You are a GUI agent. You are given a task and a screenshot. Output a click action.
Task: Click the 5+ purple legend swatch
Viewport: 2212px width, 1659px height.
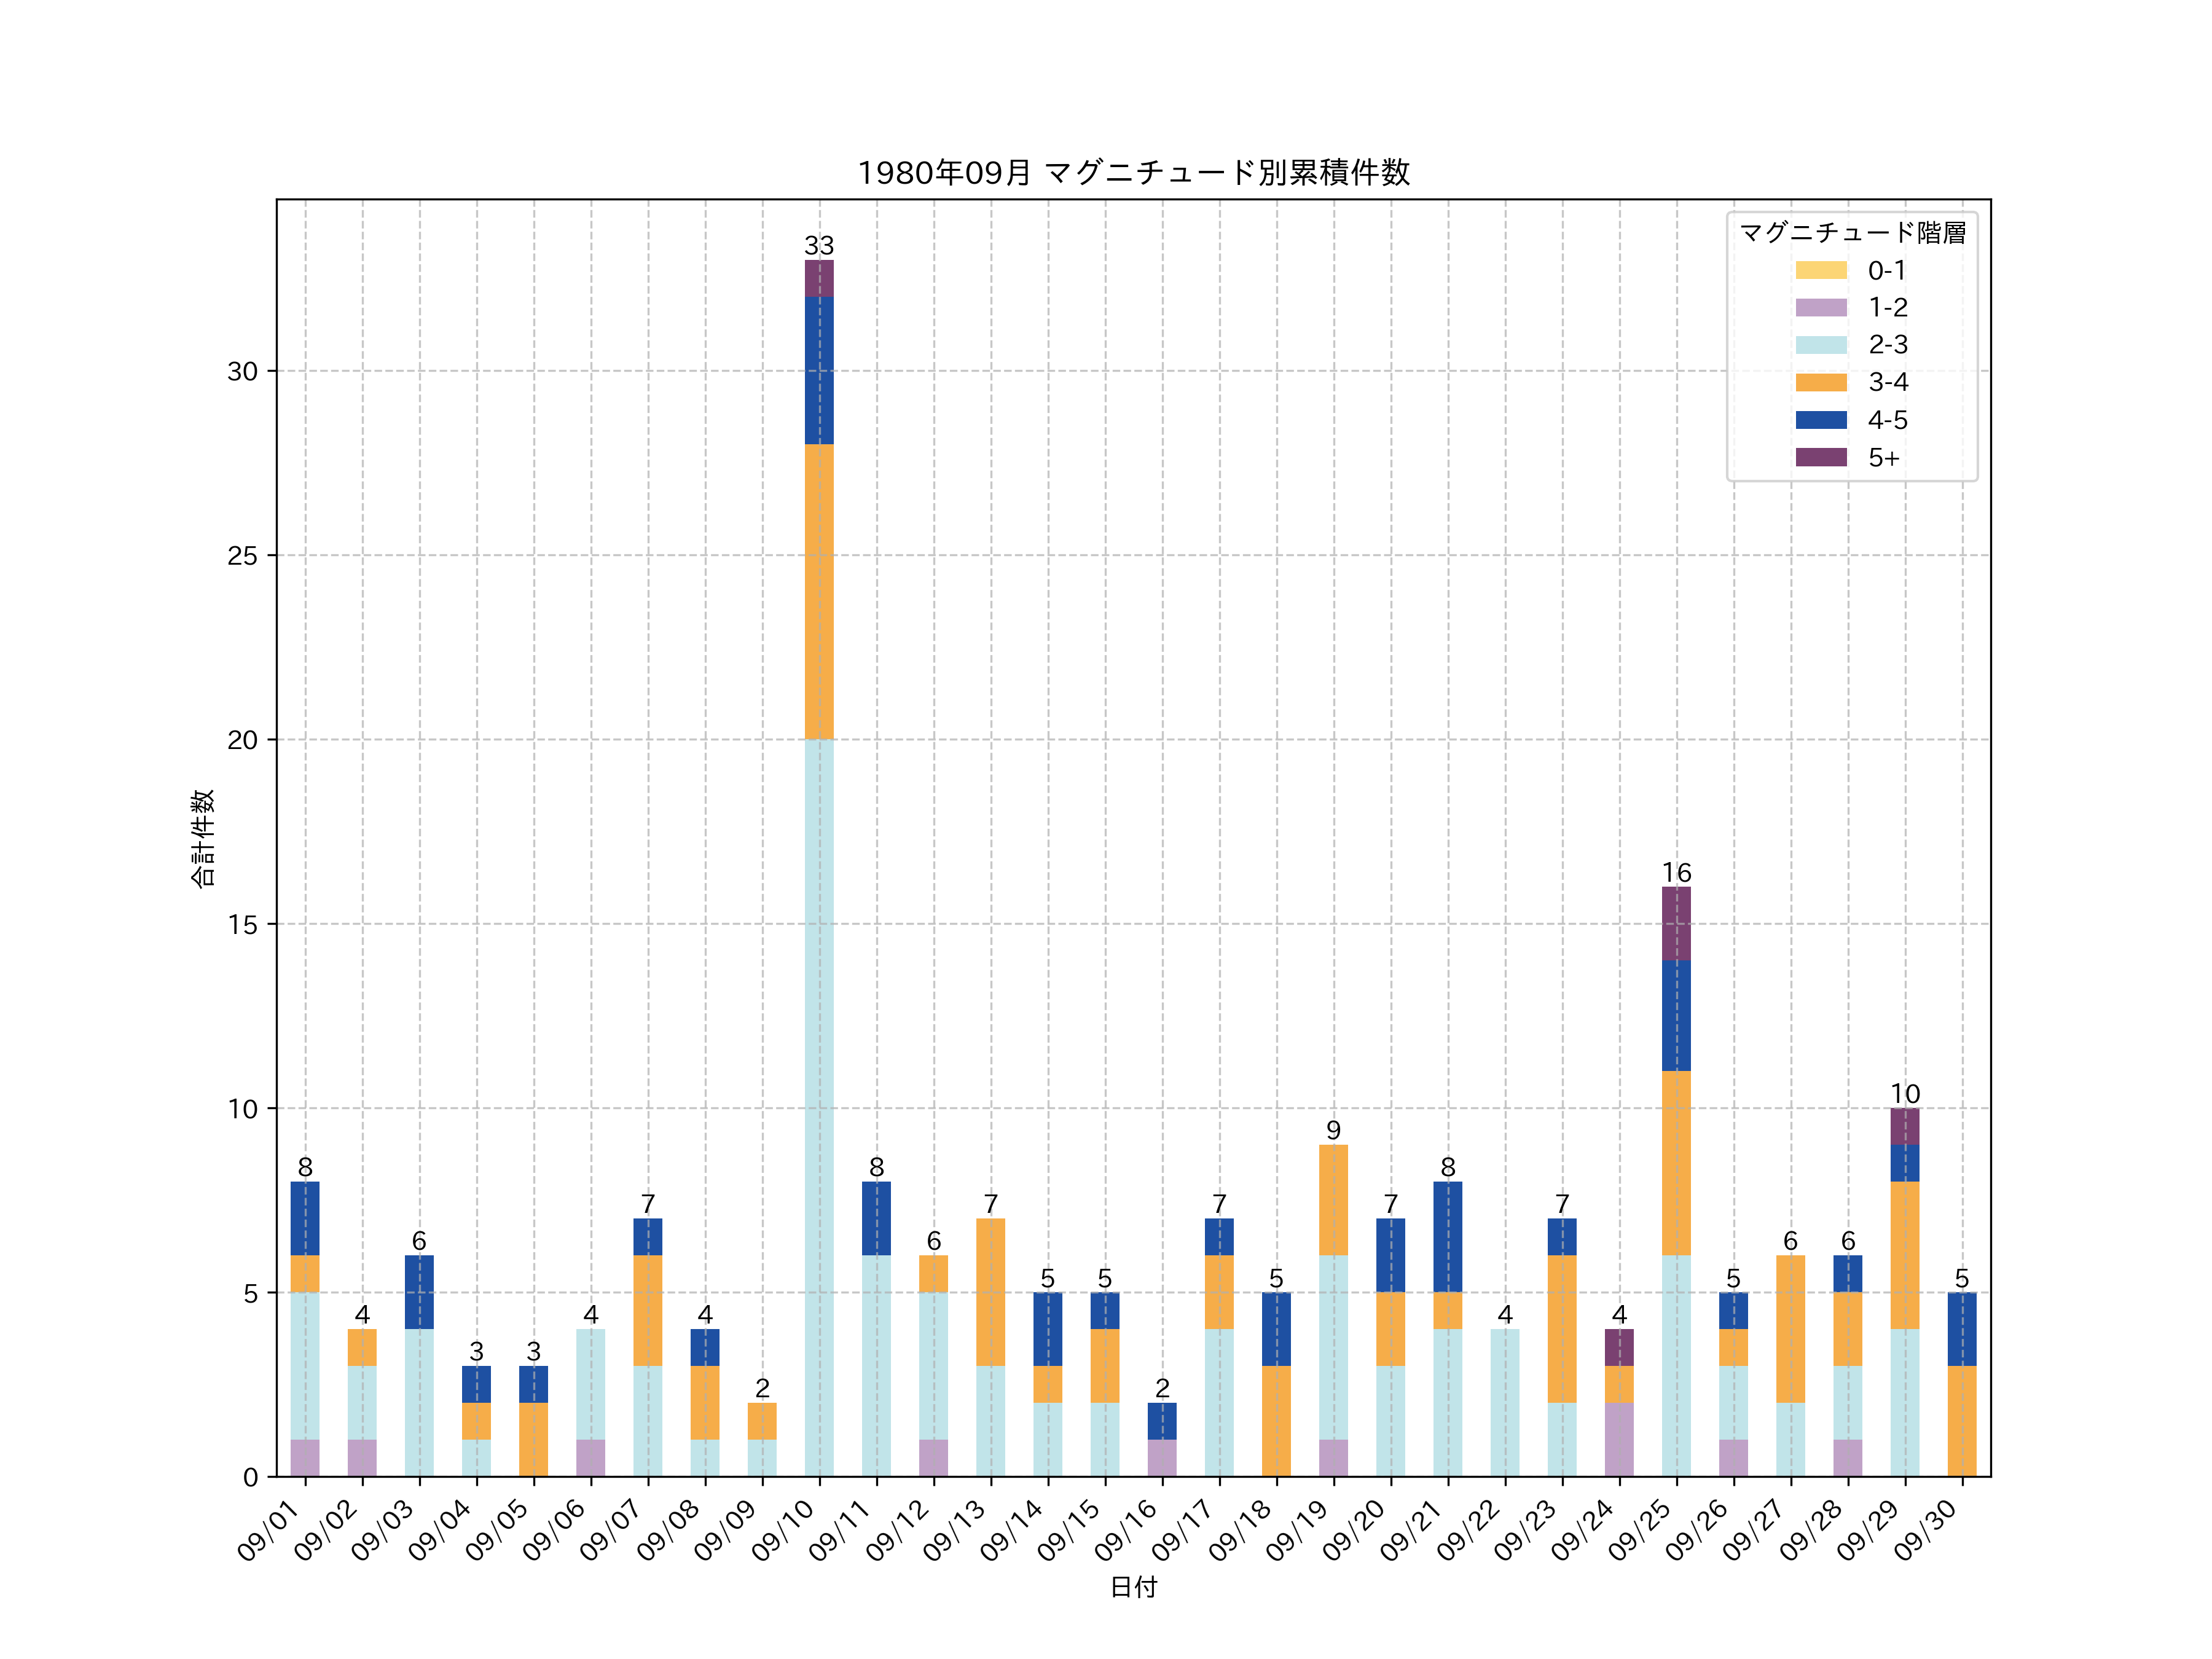click(1820, 457)
